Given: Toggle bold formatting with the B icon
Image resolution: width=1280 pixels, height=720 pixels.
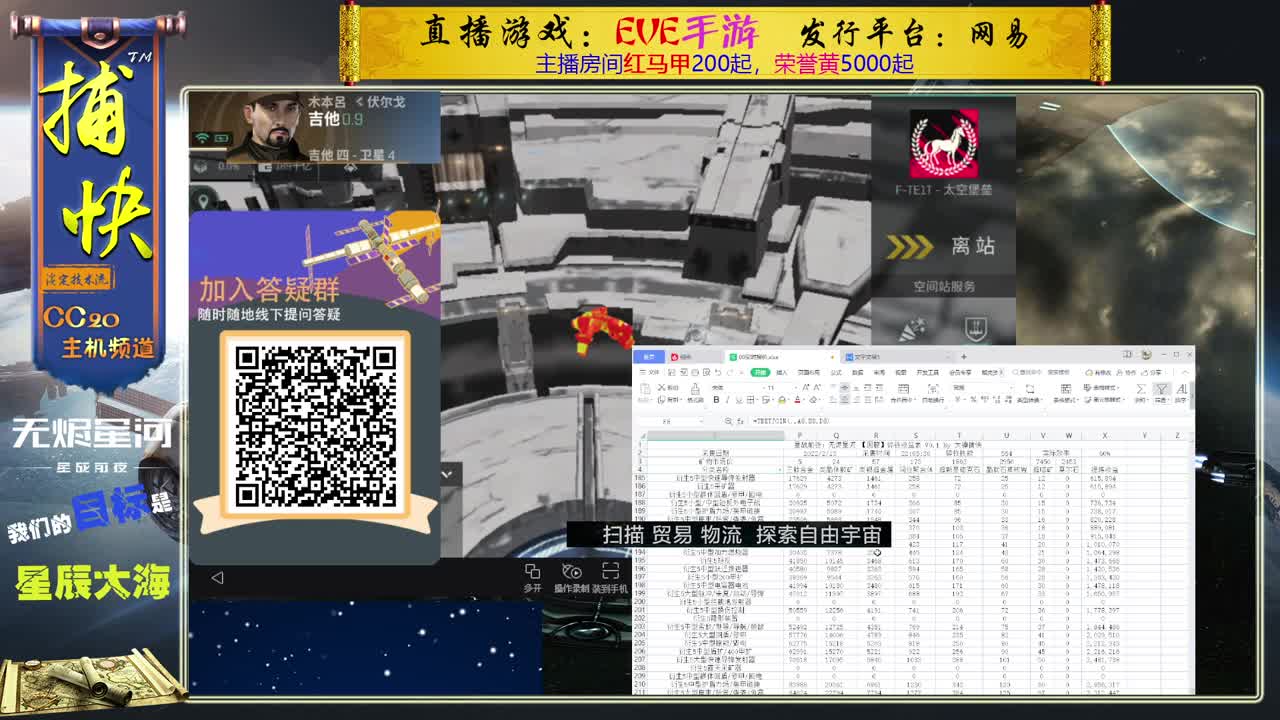Looking at the screenshot, I should pos(716,400).
